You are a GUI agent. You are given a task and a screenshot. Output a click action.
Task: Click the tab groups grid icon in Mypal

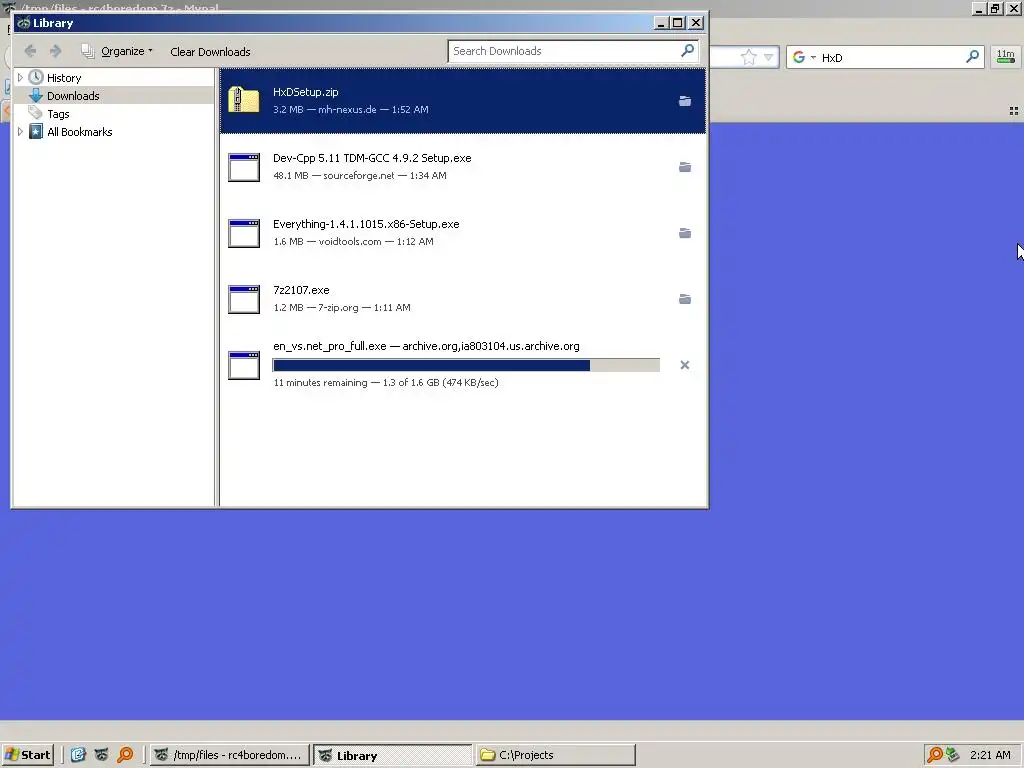pos(1014,111)
